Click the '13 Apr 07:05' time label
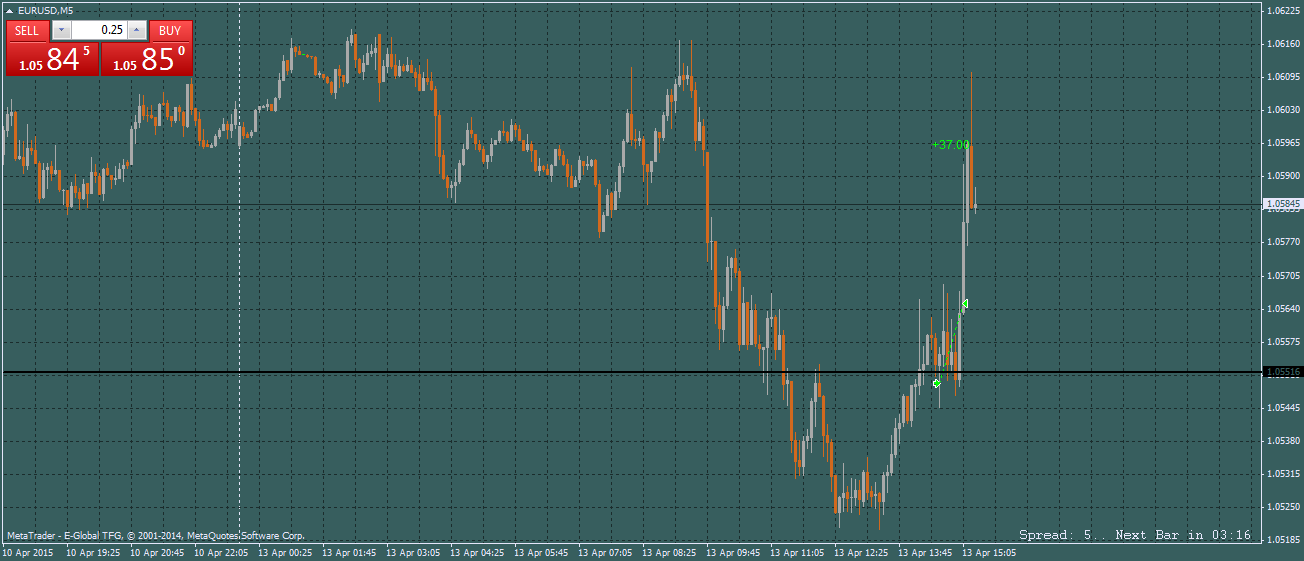This screenshot has height=561, width=1304. pos(605,551)
